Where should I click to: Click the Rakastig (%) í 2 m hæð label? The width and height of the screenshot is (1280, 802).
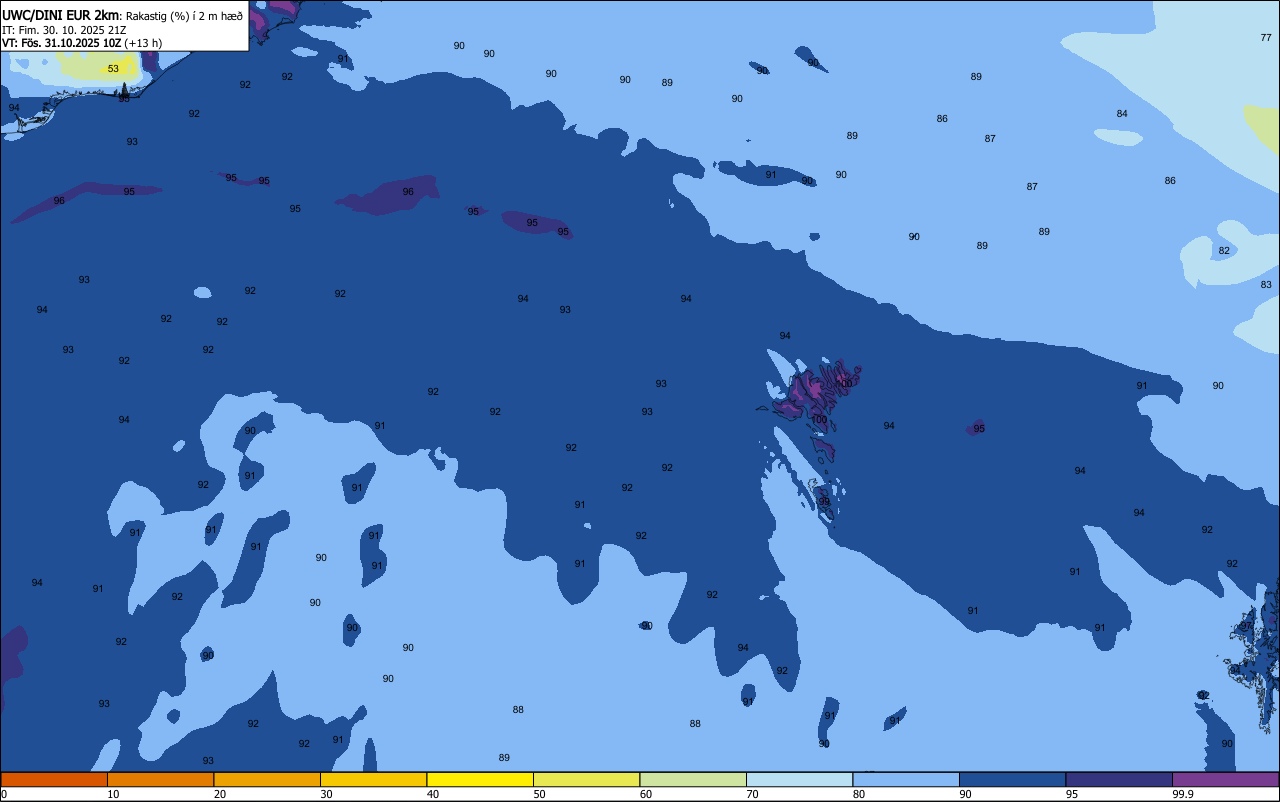184,15
